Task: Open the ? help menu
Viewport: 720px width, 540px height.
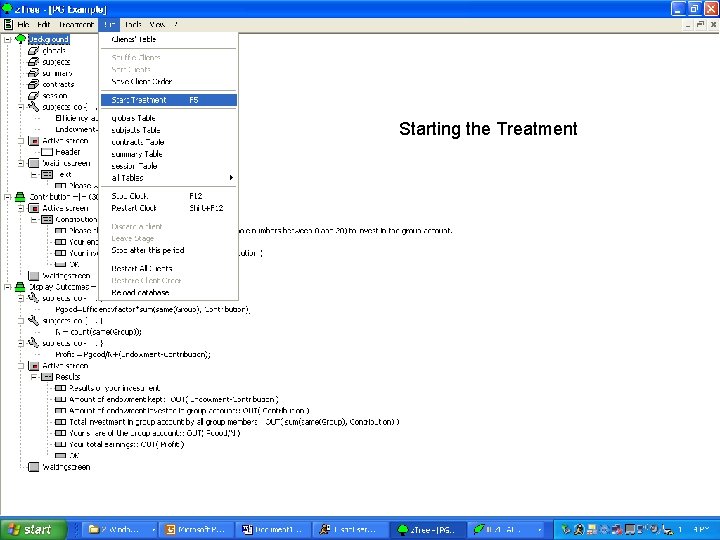Action: click(x=175, y=24)
